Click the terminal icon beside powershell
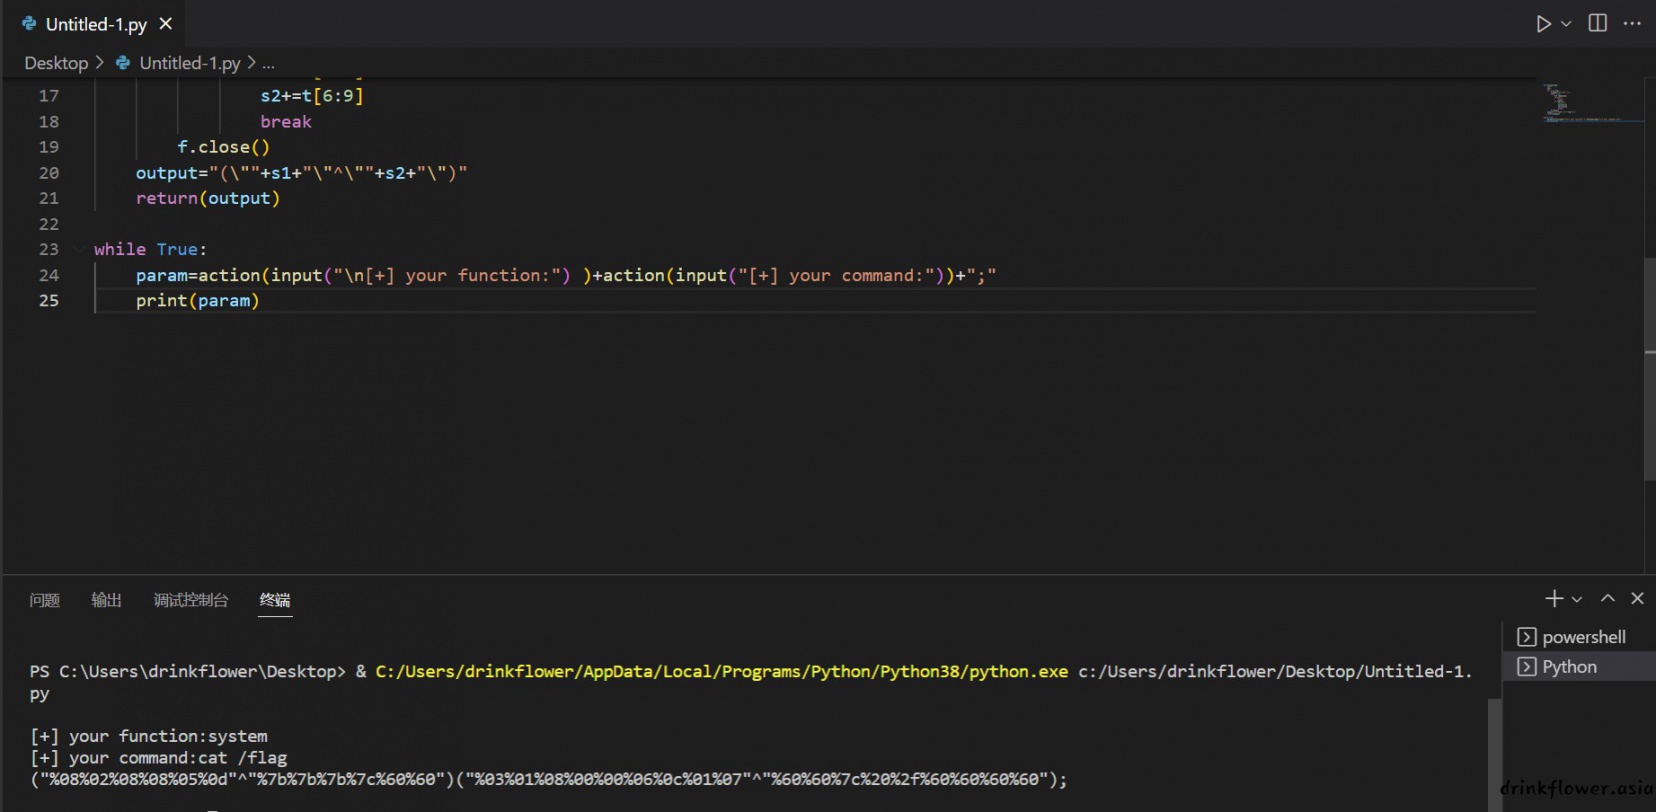This screenshot has width=1656, height=812. click(1527, 637)
